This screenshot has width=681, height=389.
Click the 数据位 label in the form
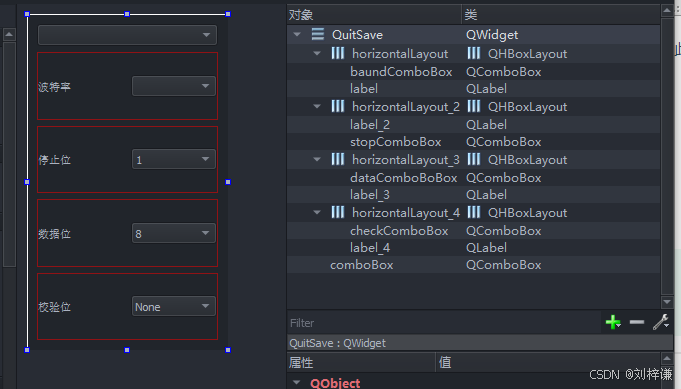[54, 234]
